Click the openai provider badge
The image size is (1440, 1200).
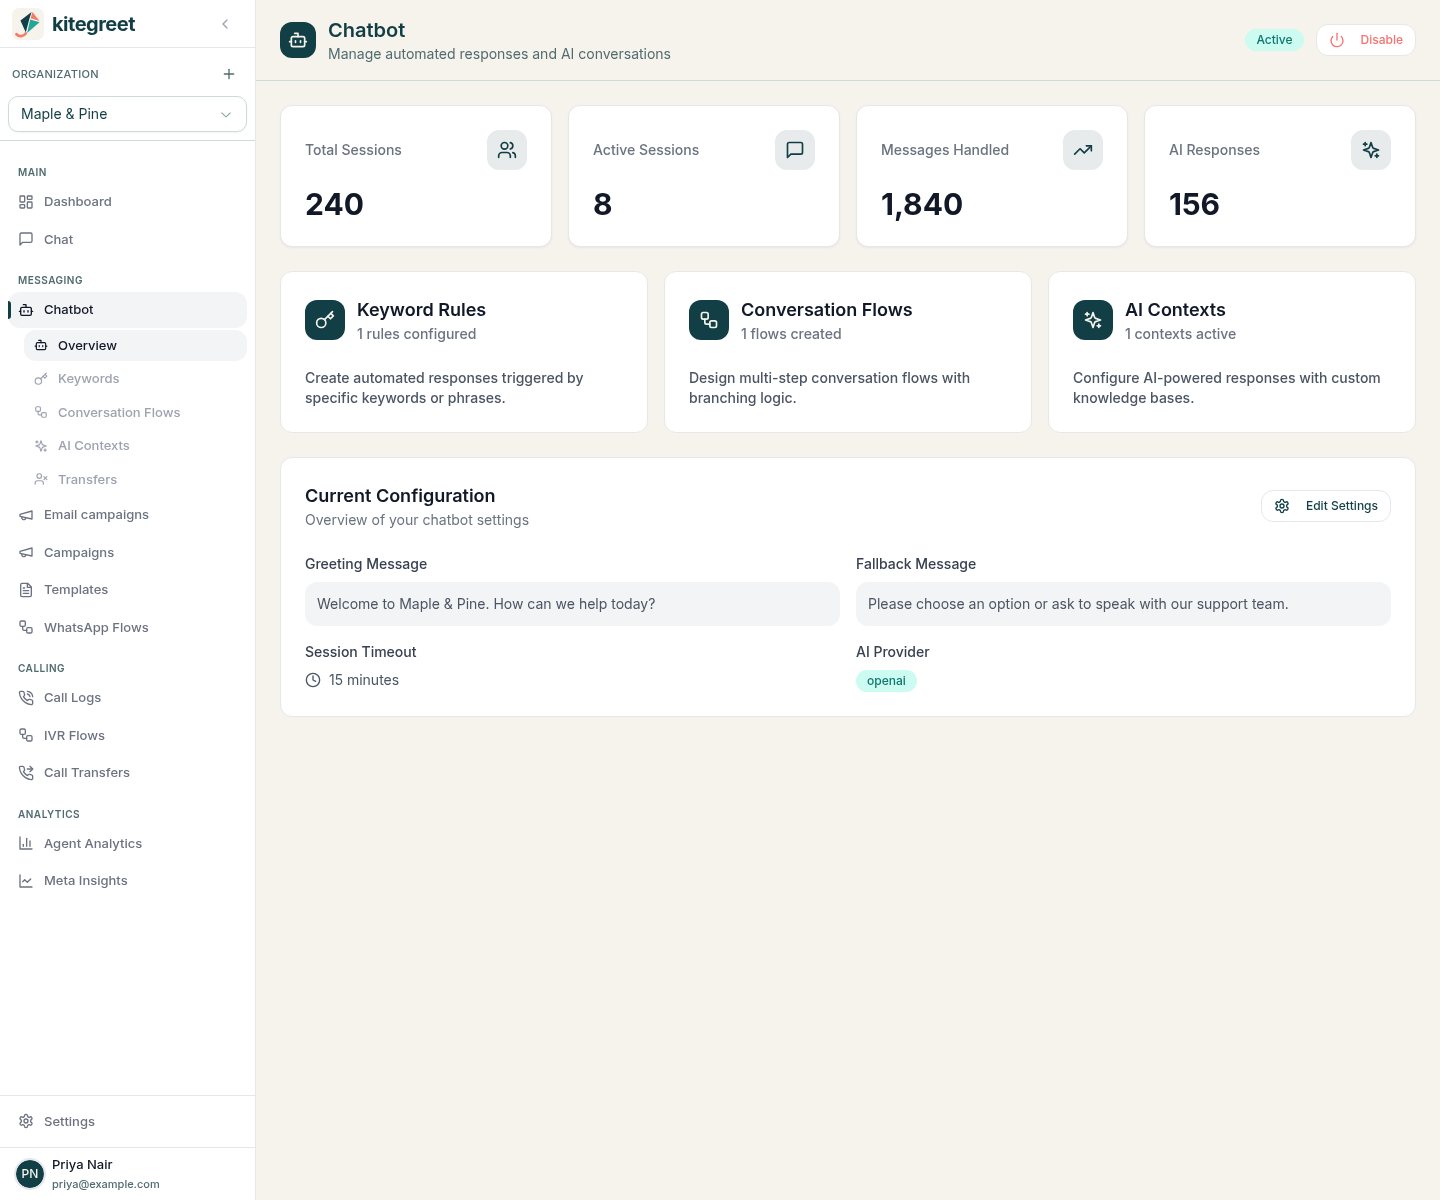point(886,681)
